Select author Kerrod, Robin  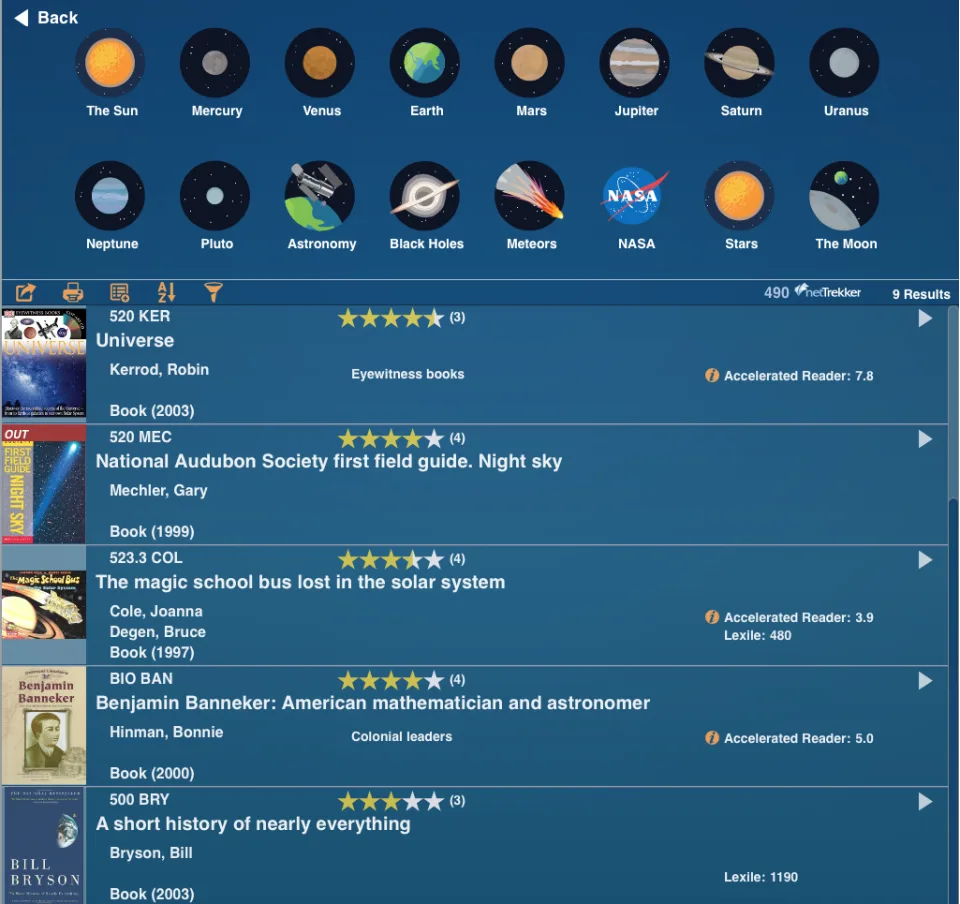[x=159, y=370]
